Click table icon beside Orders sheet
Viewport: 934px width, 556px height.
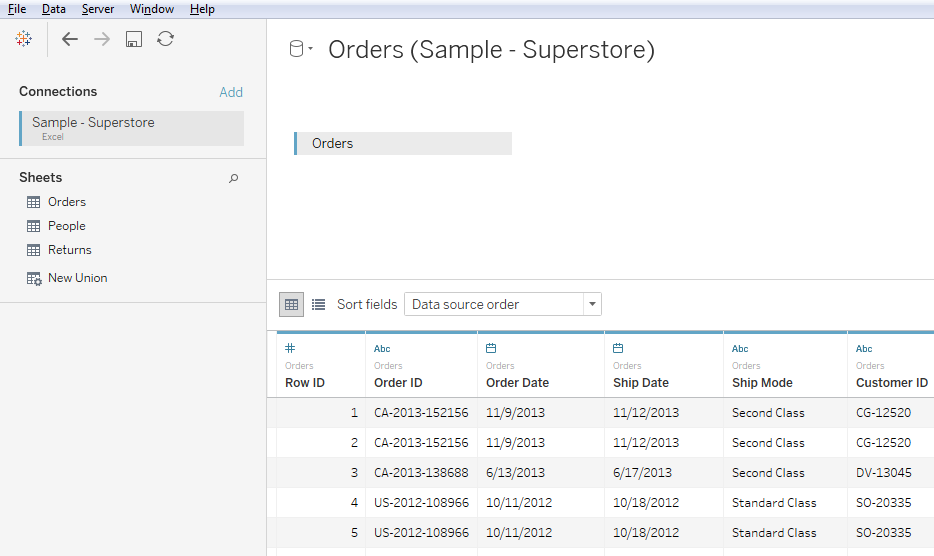(x=33, y=202)
